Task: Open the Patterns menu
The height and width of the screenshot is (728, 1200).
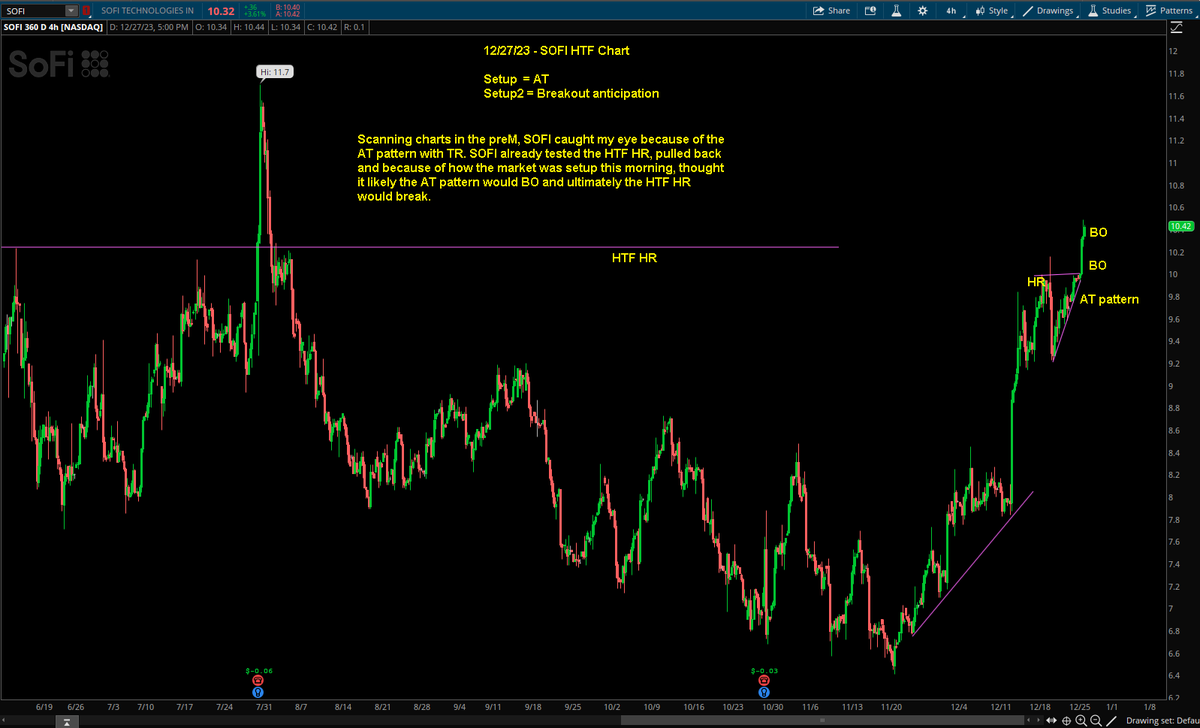Action: coord(1169,10)
